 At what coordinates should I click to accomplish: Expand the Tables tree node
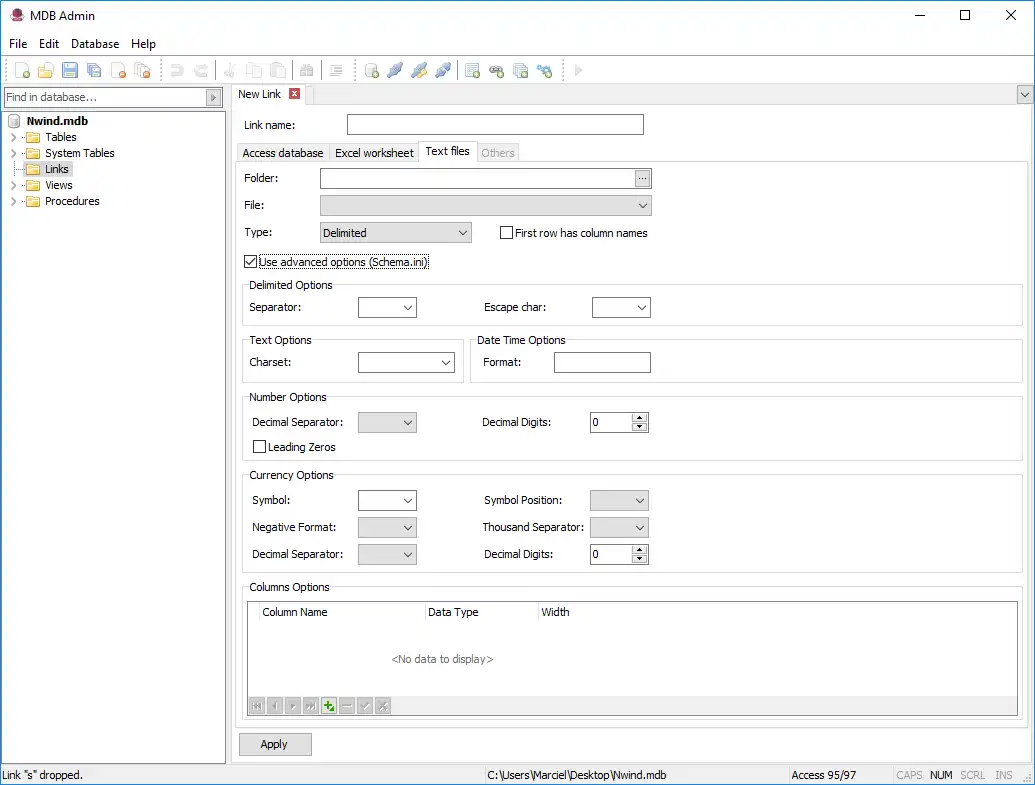click(x=14, y=137)
